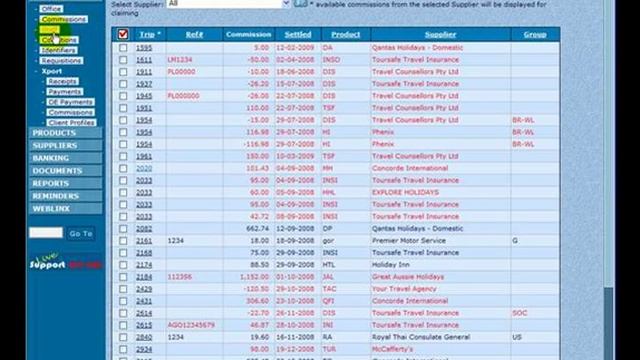Tick the checkbox for trip 1595

pyautogui.click(x=123, y=48)
